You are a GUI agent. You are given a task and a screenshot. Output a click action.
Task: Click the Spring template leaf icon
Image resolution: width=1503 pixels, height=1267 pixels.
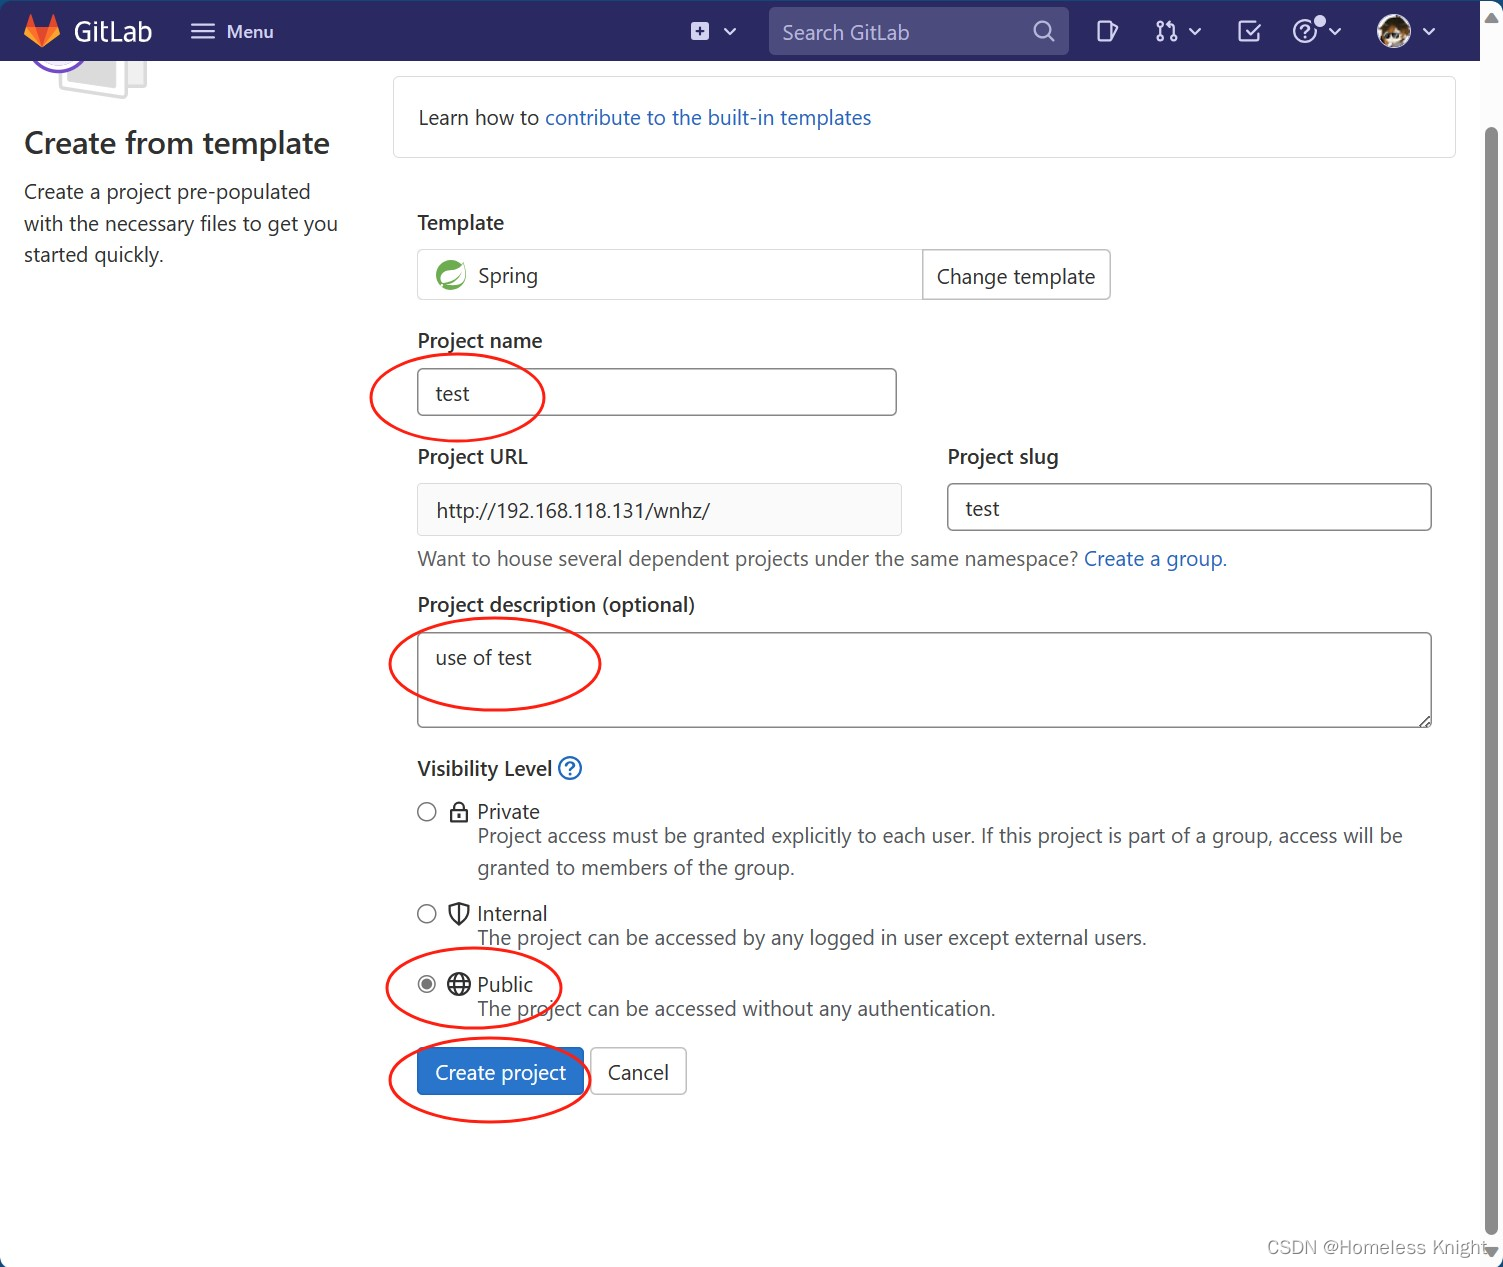click(451, 275)
